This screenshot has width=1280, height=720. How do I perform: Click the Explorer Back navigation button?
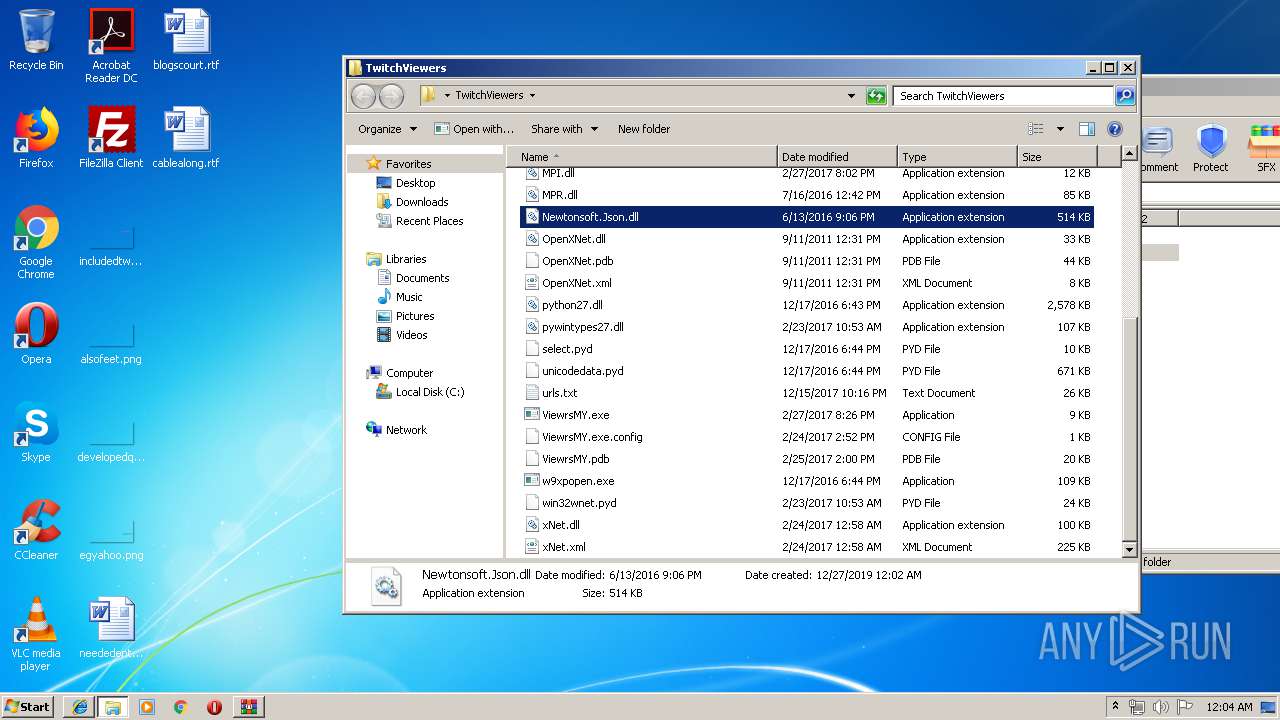pos(363,96)
